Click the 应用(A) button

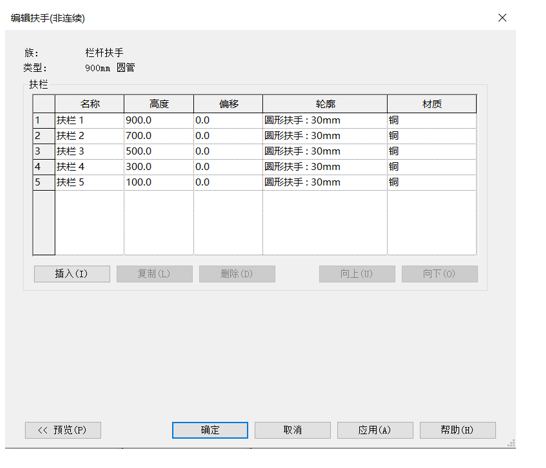[375, 430]
